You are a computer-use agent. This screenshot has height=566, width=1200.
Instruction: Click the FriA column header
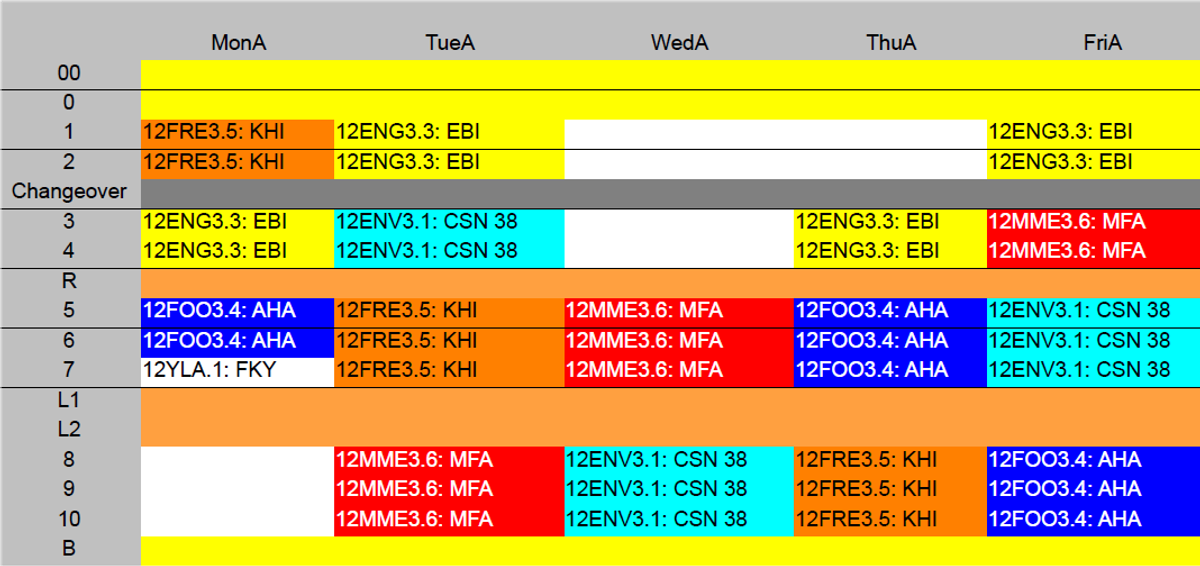[x=1093, y=43]
